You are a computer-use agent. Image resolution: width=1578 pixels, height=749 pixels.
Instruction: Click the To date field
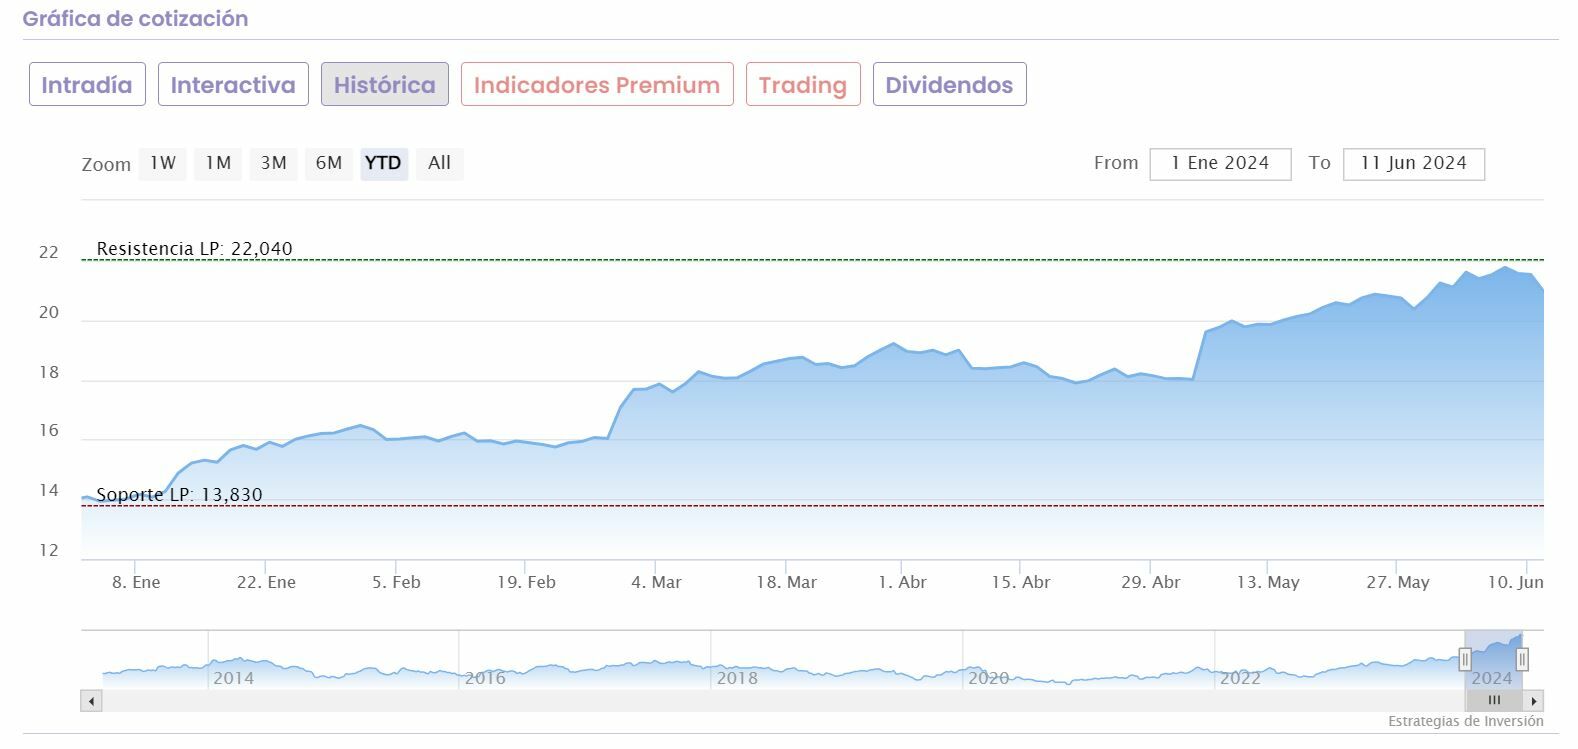(x=1413, y=164)
